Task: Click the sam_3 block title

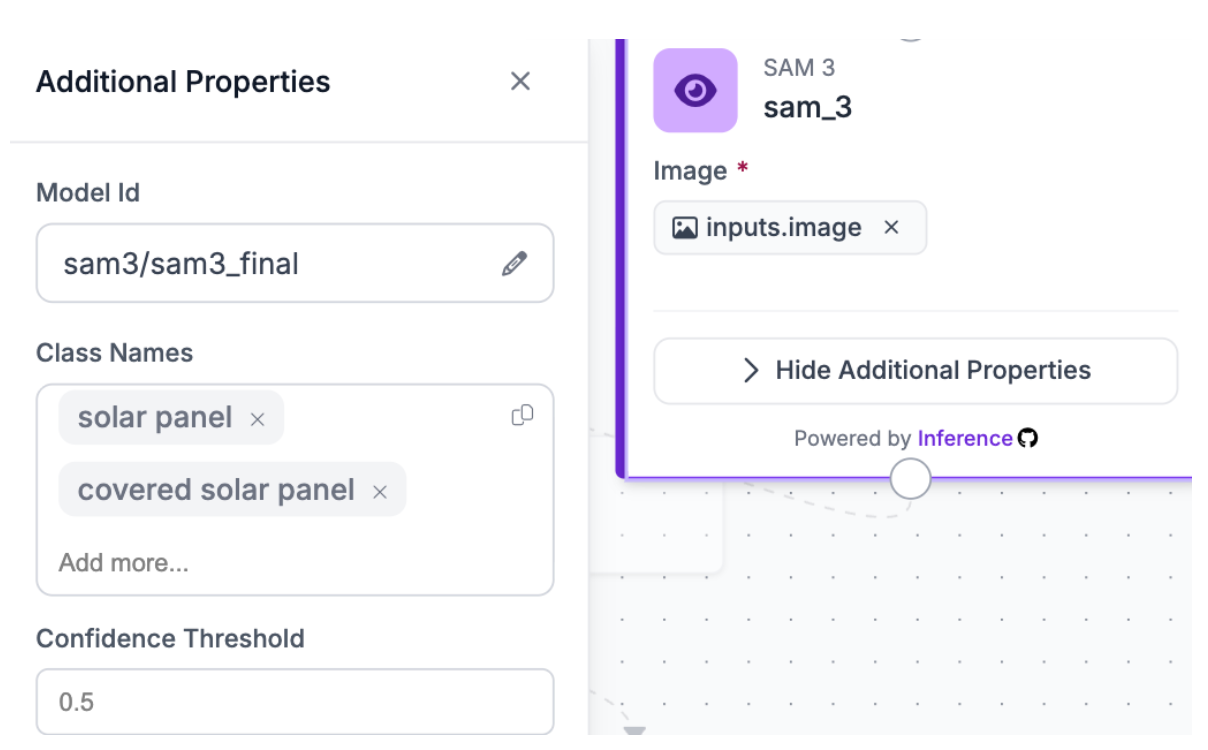Action: (808, 107)
